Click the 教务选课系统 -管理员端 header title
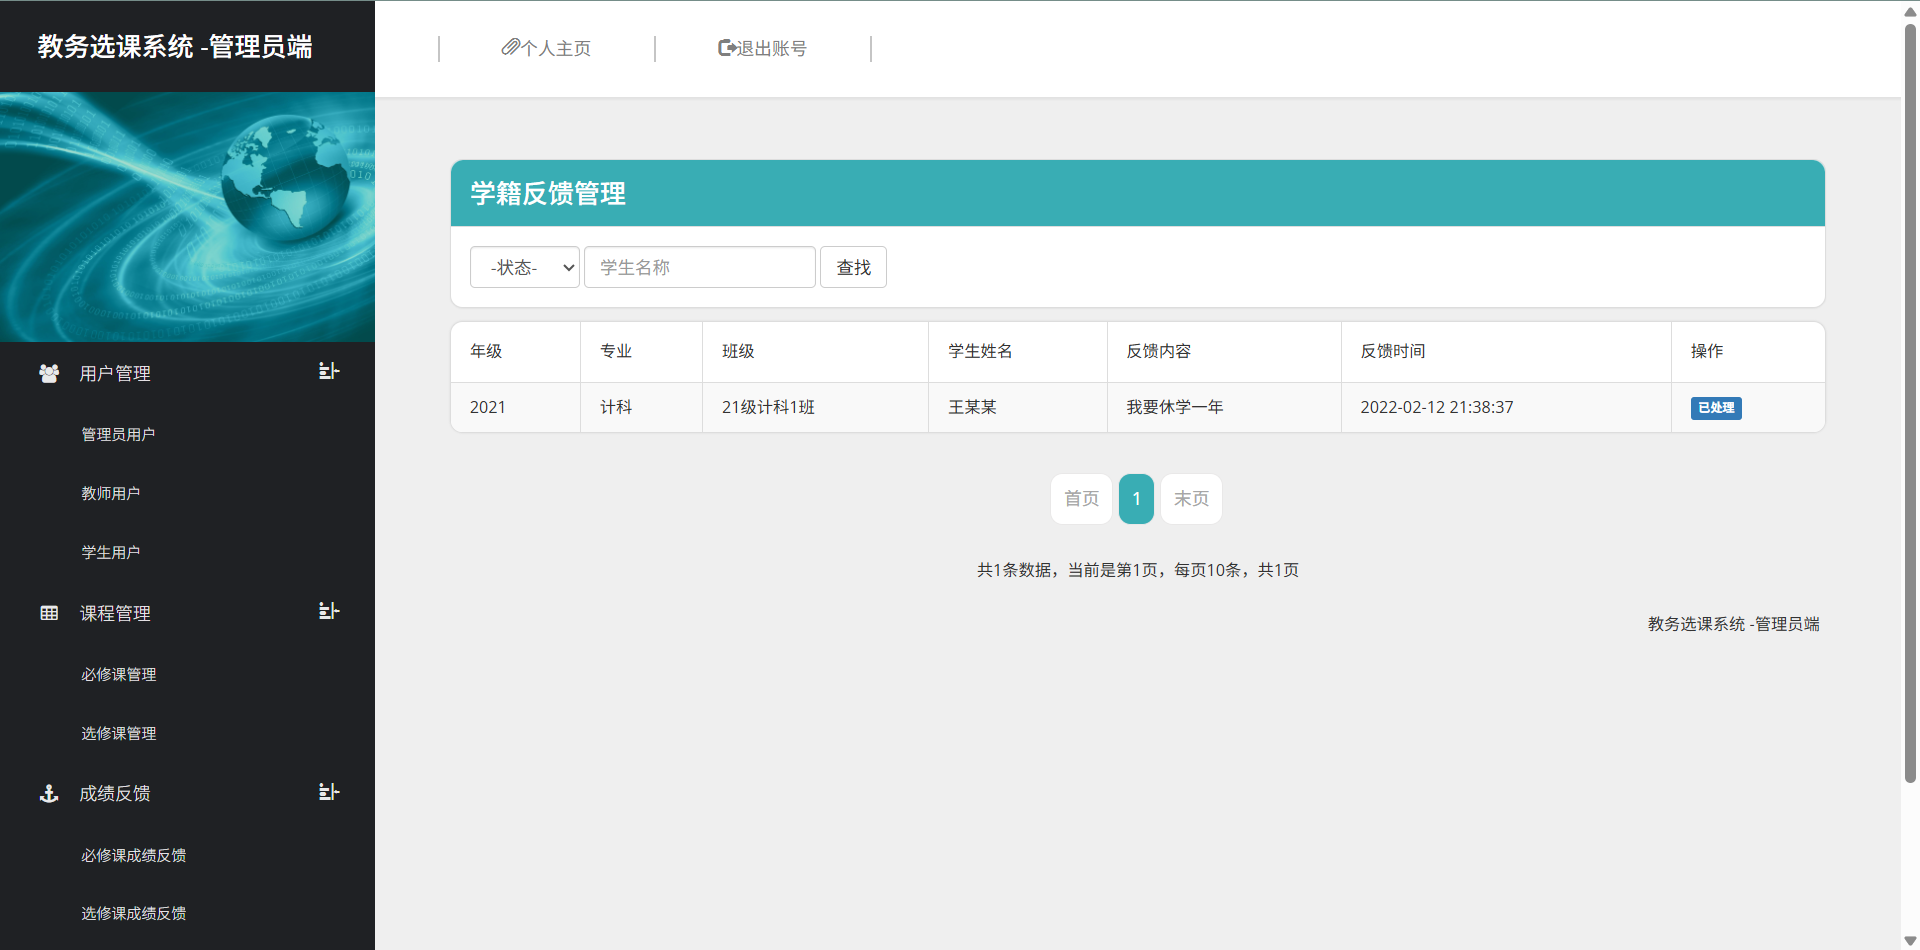The height and width of the screenshot is (950, 1920). click(175, 46)
